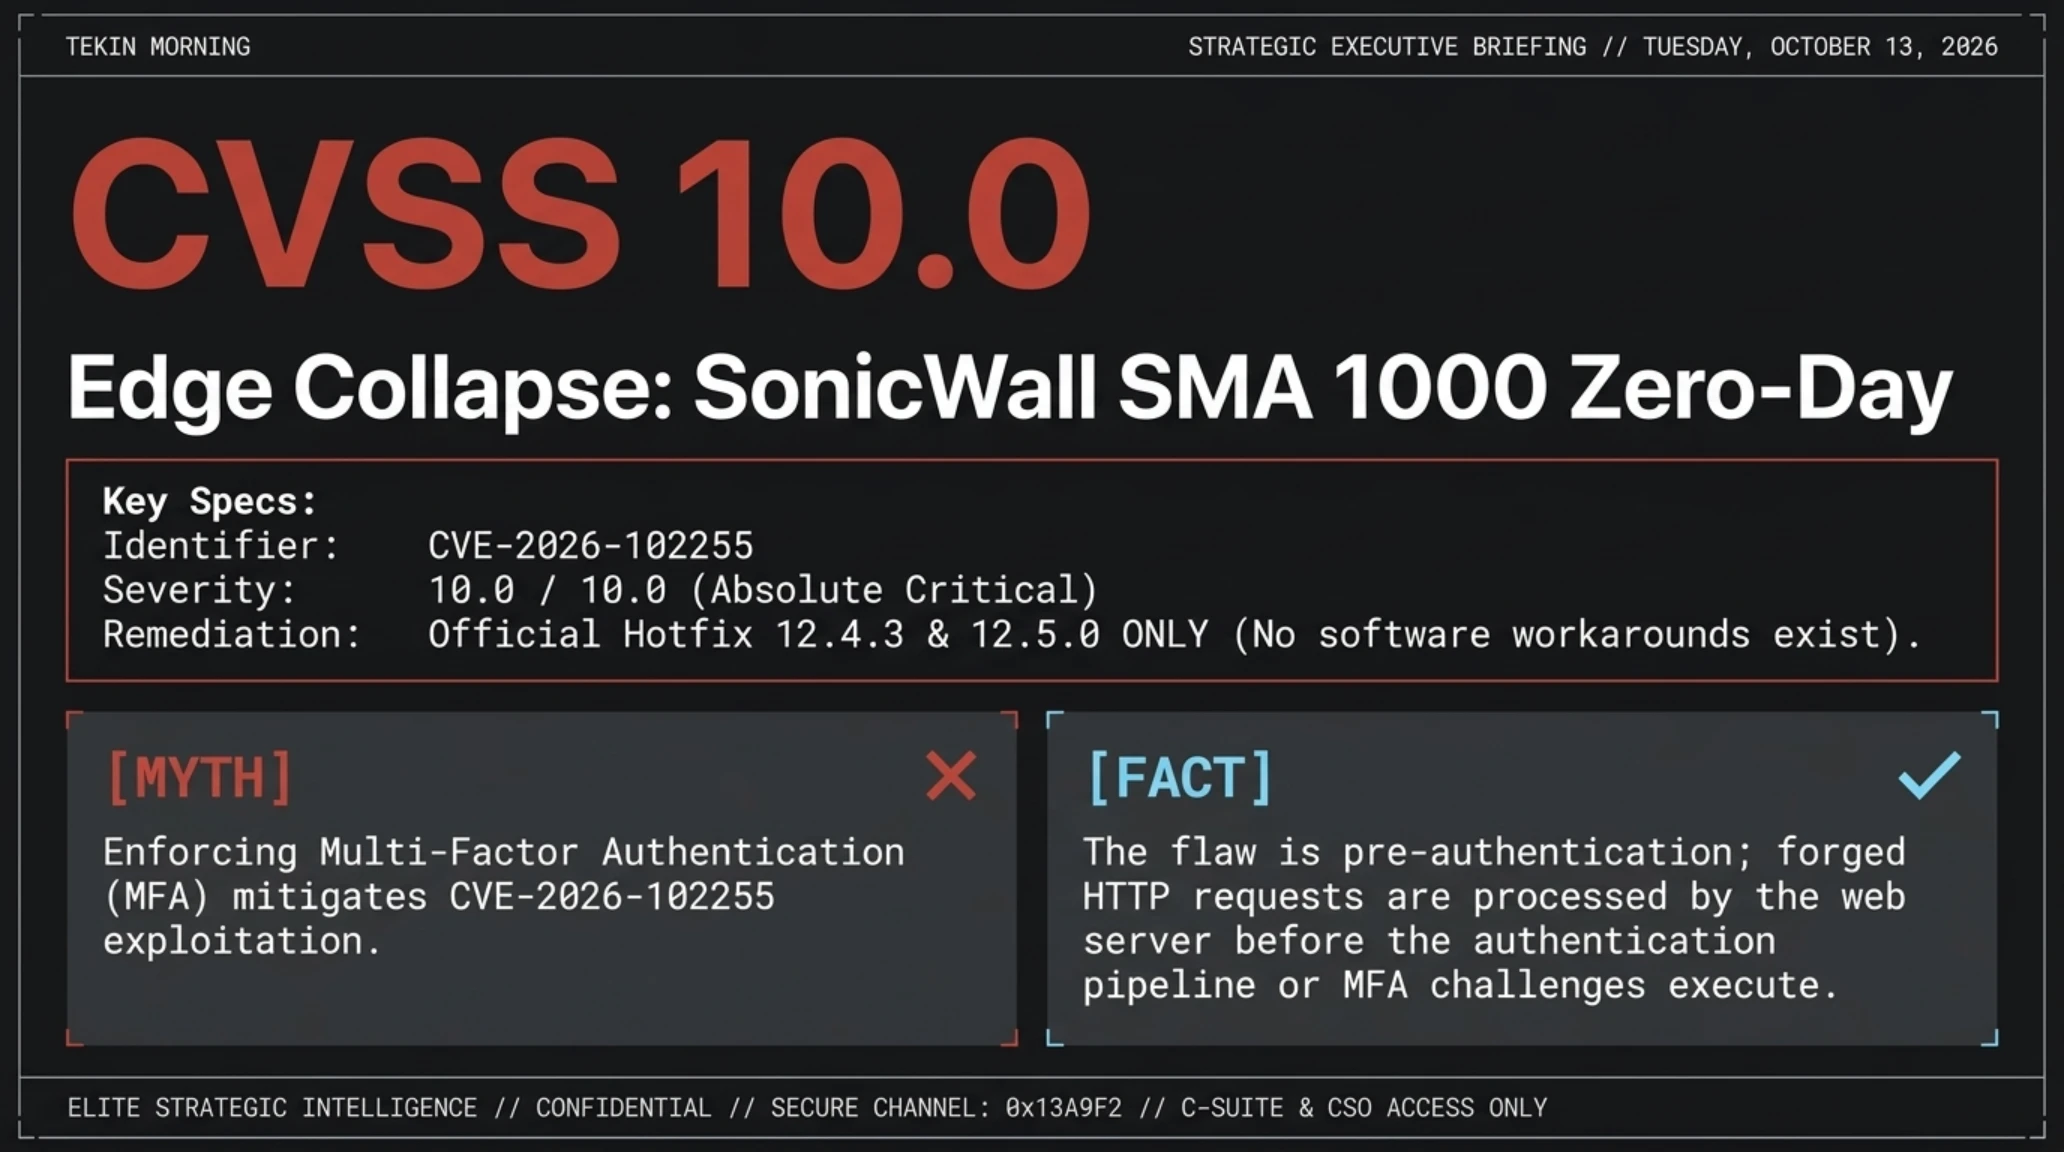Image resolution: width=2064 pixels, height=1152 pixels.
Task: Click the "Remediation:" label
Action: click(x=232, y=635)
